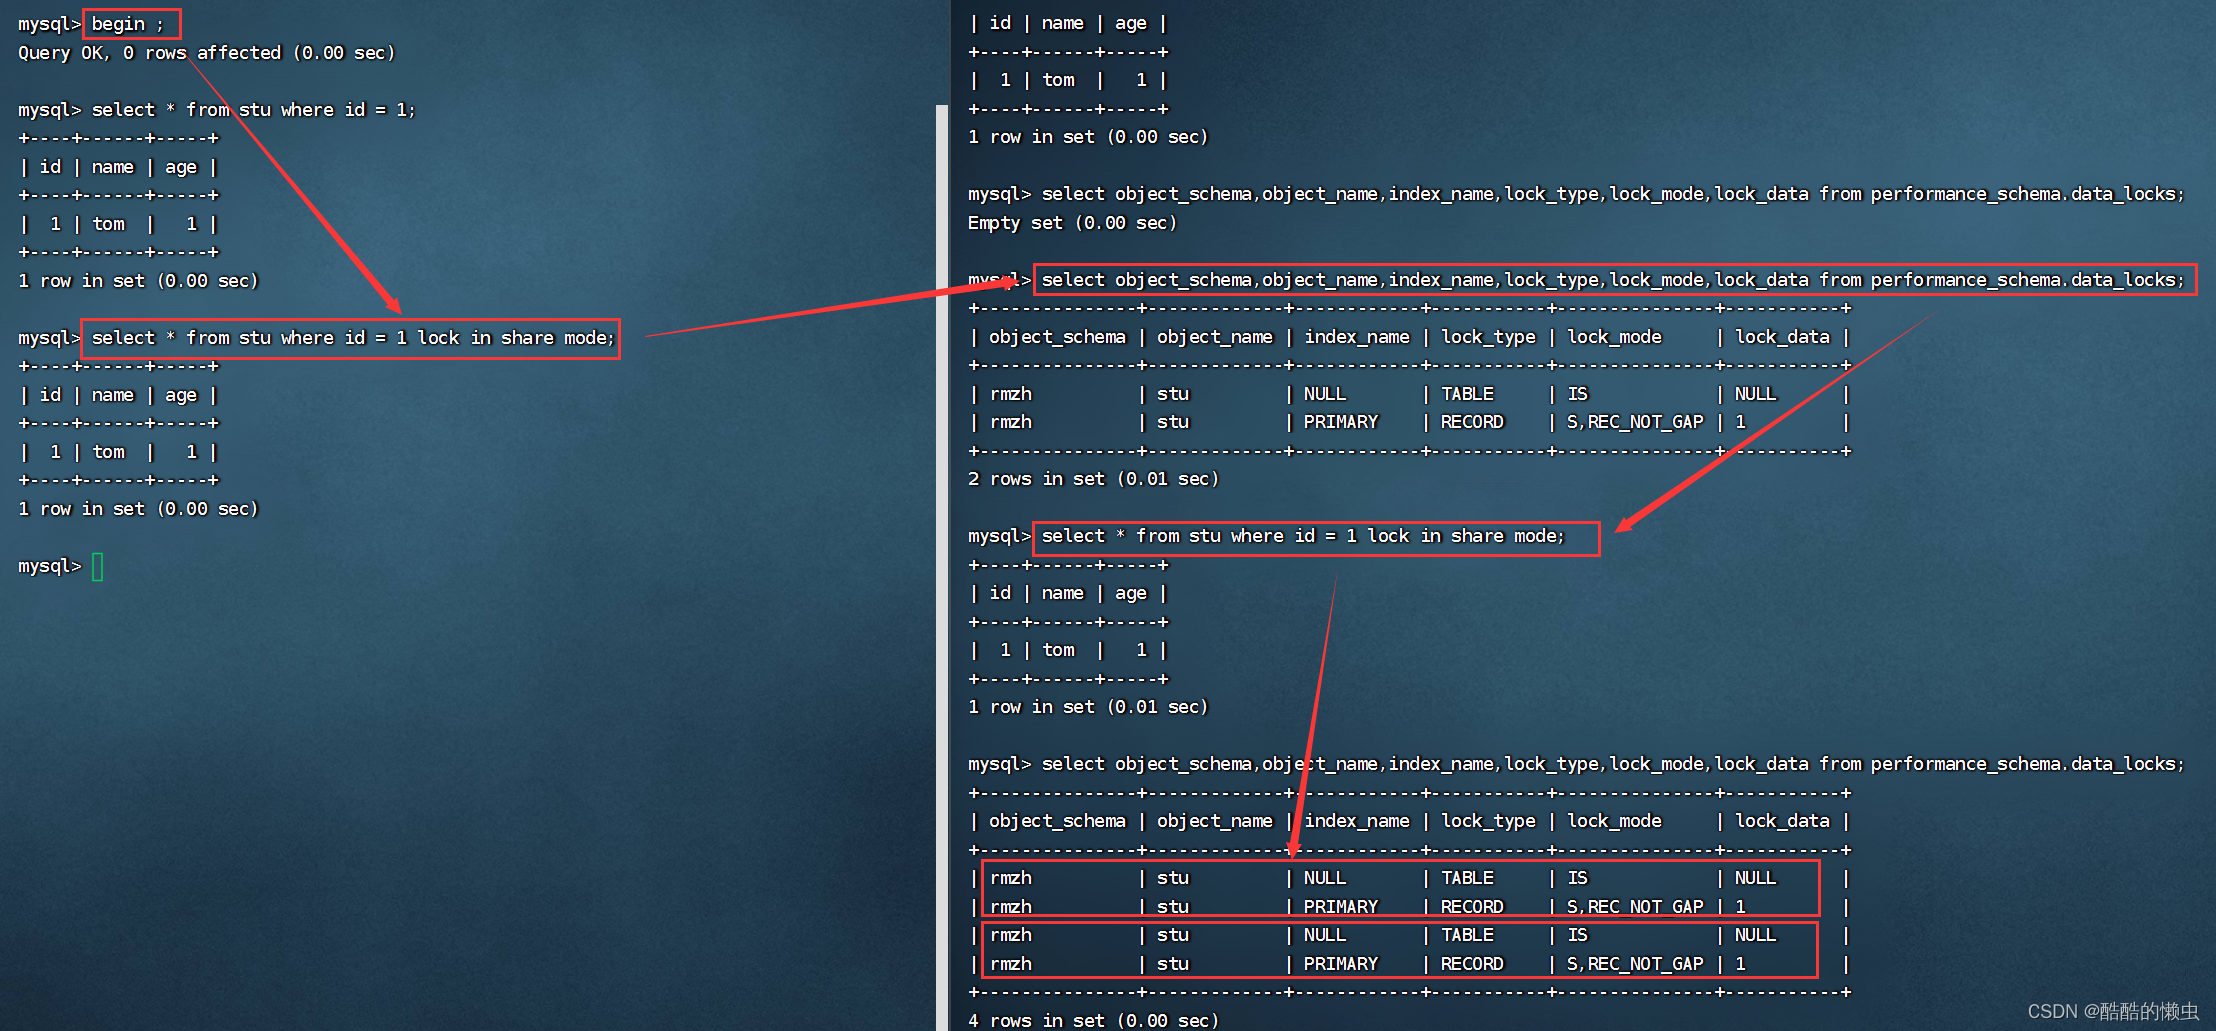Click 'Query OK, 0 rows affected' message
This screenshot has height=1031, width=2216.
pos(150,53)
